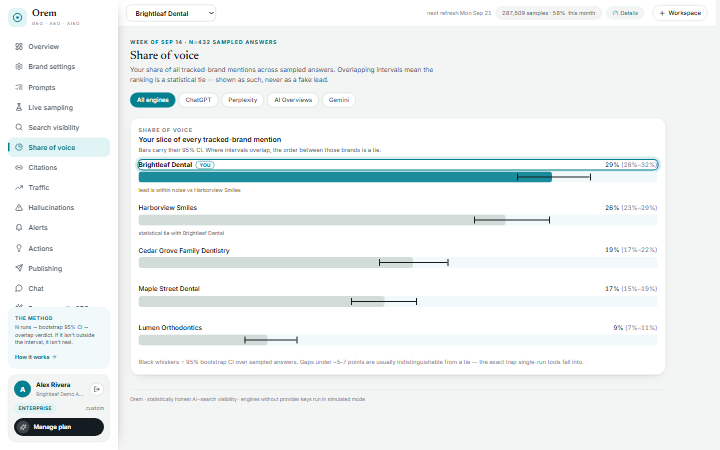Image resolution: width=720 pixels, height=450 pixels.
Task: Open the Hallucinations menu item
Action: (x=59, y=208)
